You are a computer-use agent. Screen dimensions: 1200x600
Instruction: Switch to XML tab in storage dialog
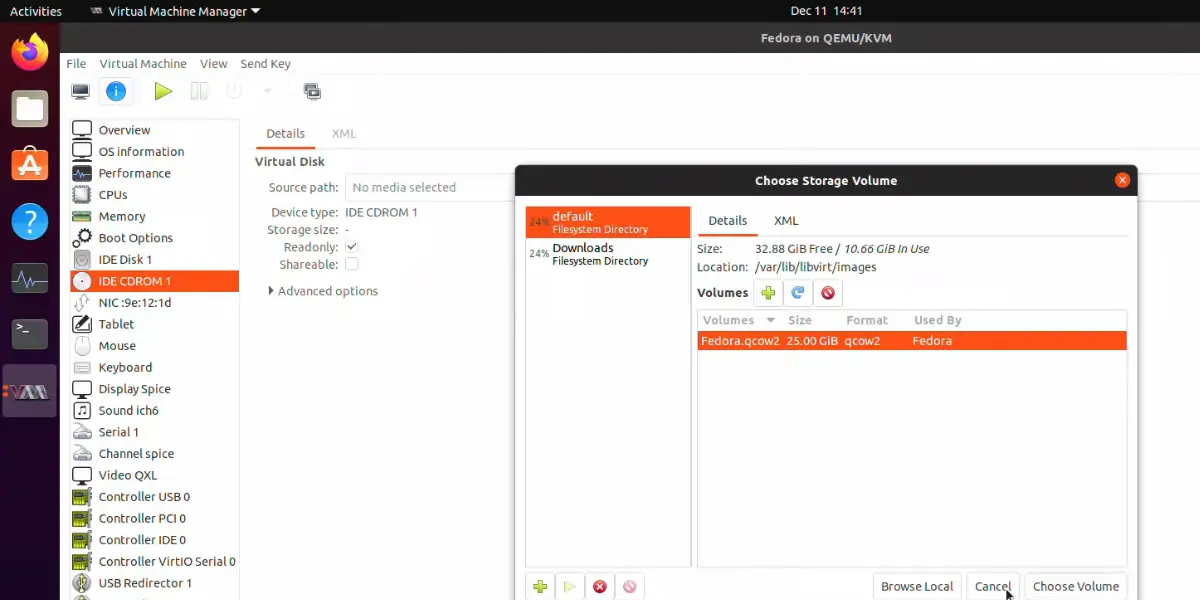786,221
